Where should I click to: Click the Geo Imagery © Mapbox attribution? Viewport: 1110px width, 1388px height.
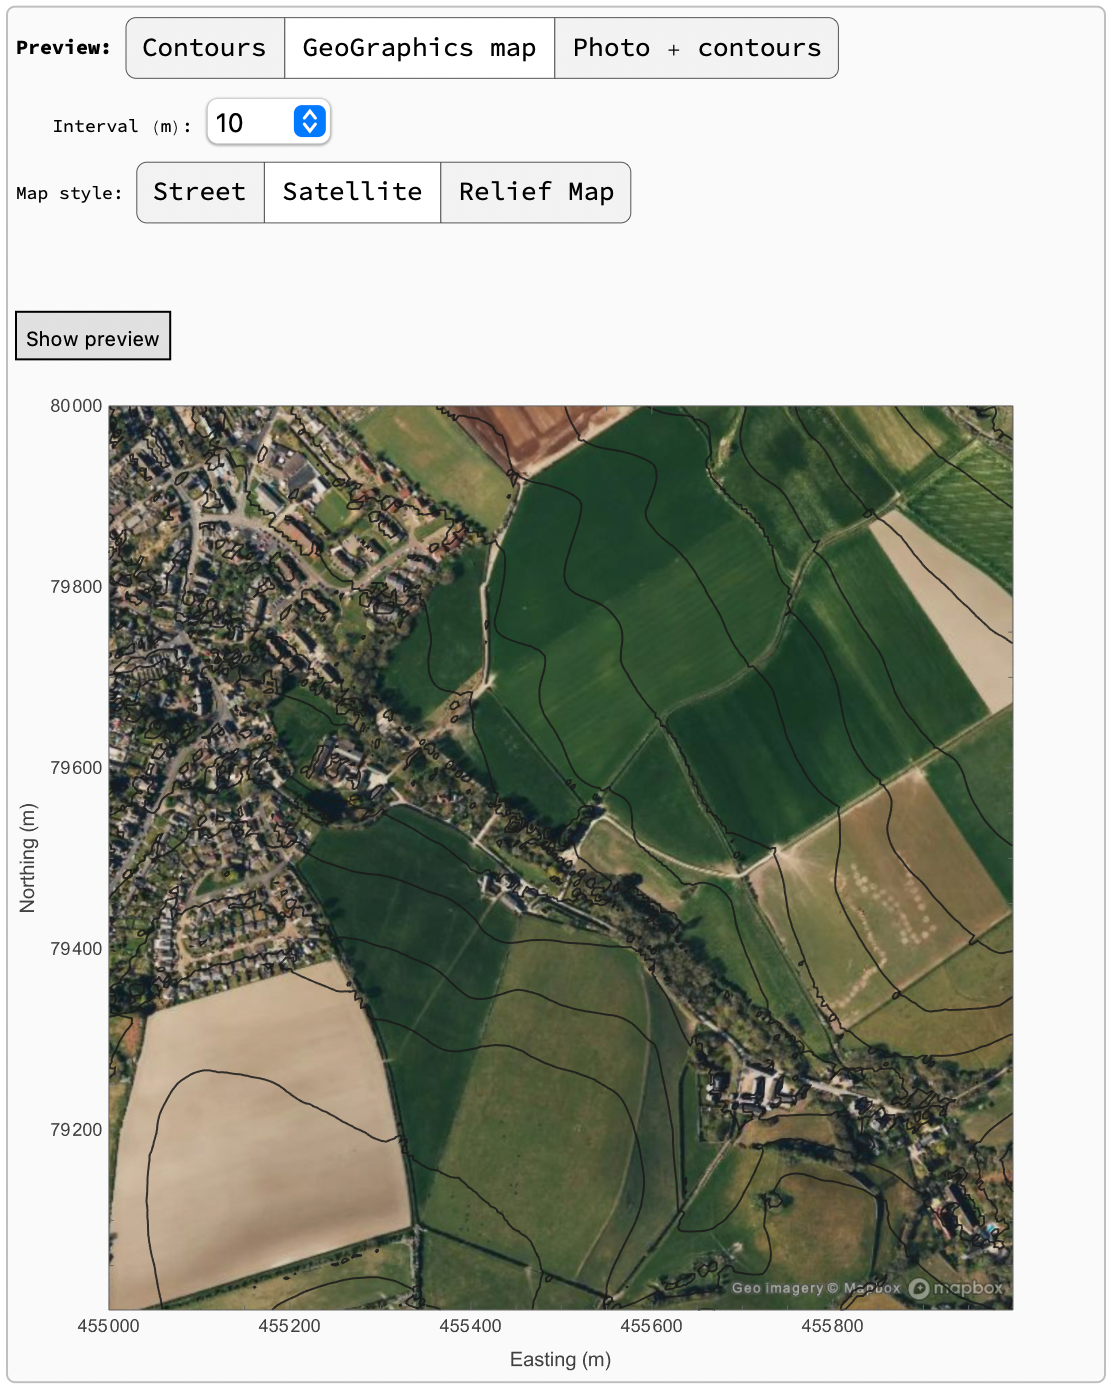[x=816, y=1288]
